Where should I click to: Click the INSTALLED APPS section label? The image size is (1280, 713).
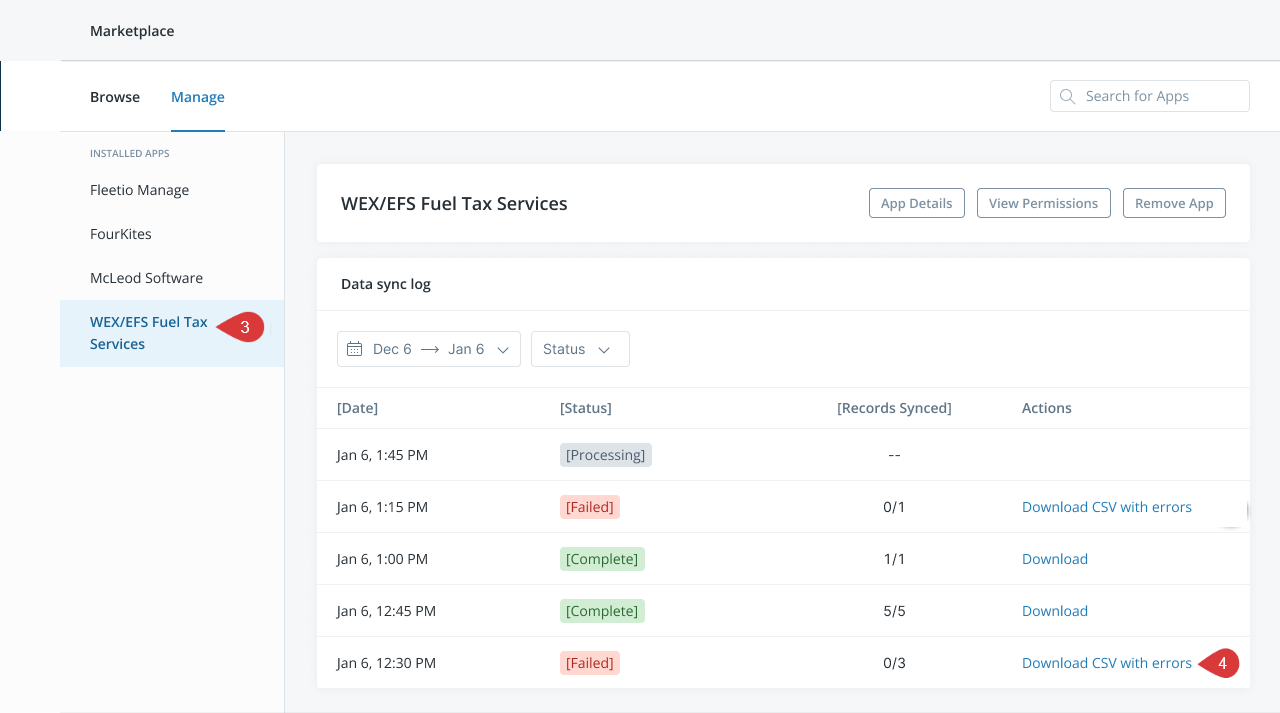point(130,153)
